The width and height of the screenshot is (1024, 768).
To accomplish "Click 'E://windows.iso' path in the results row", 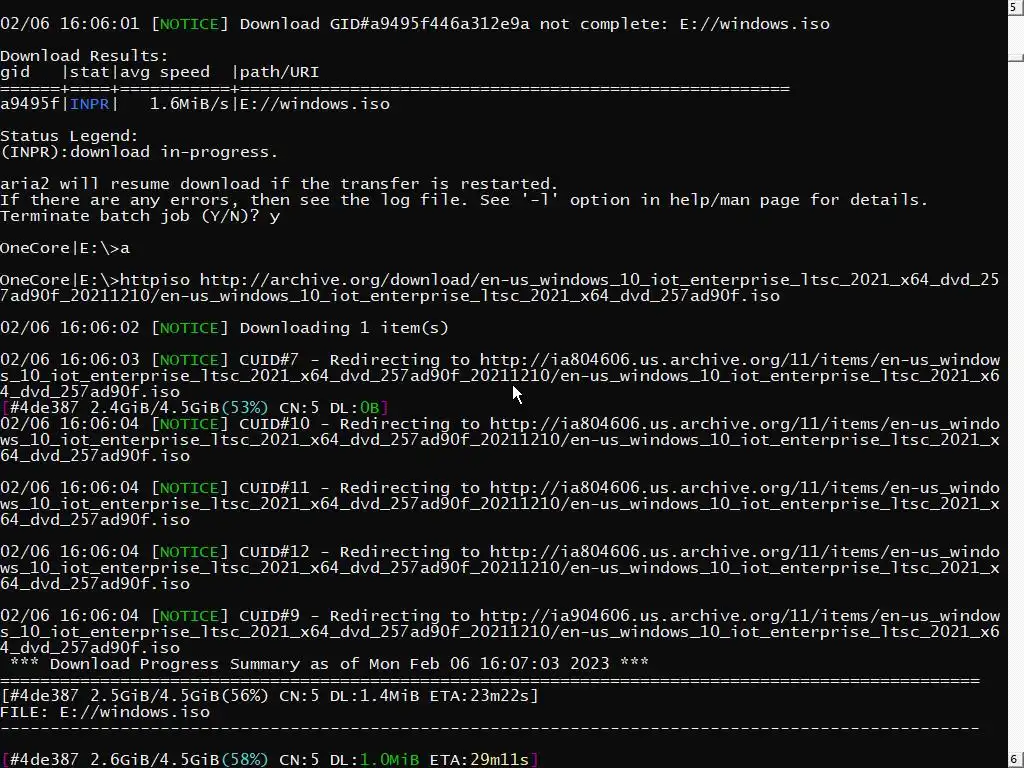I will (315, 104).
